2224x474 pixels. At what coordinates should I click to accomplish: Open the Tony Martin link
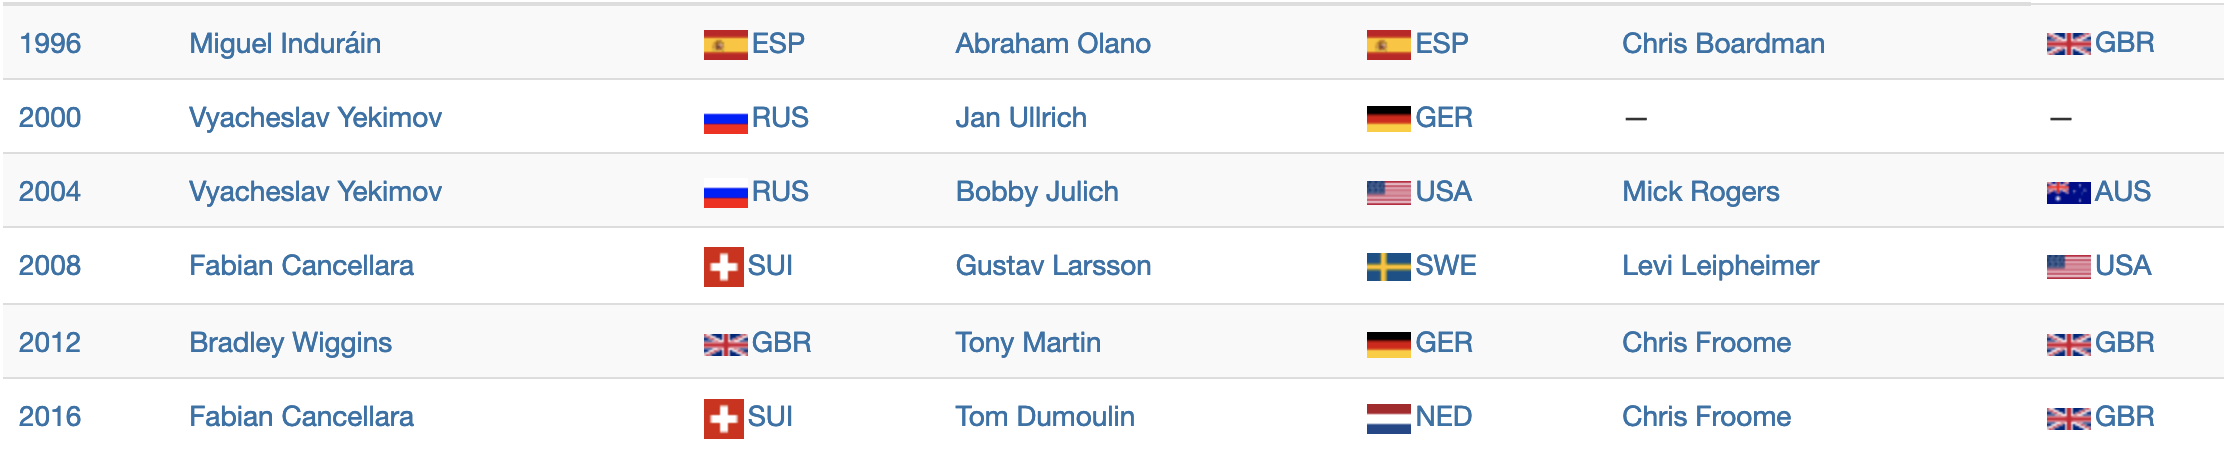1027,343
